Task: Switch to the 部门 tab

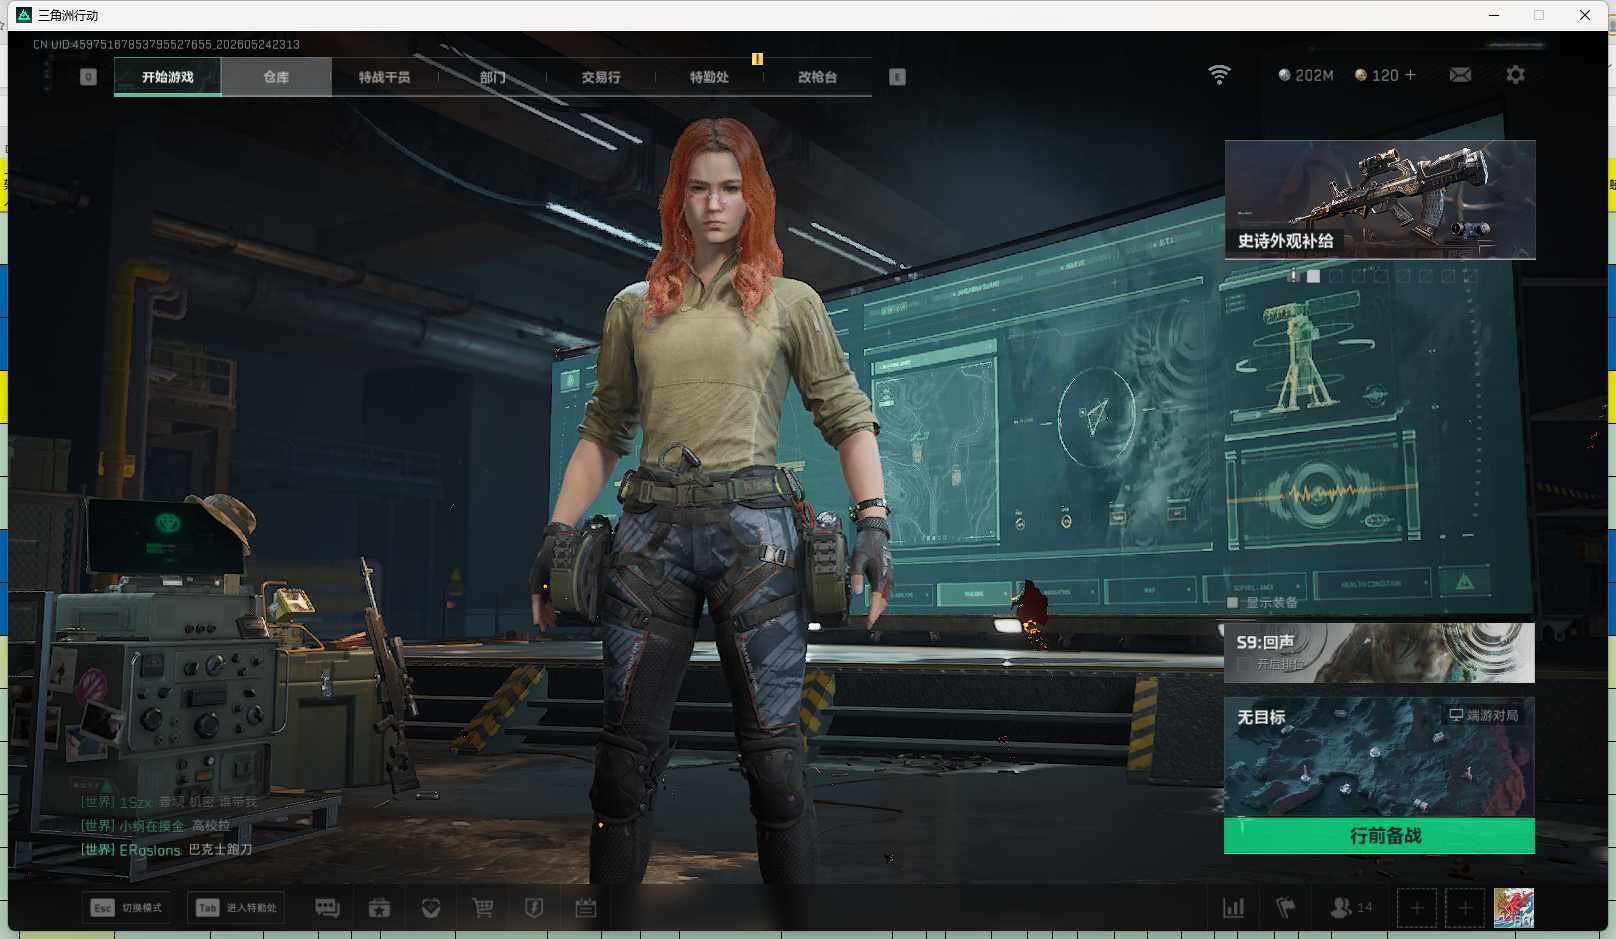Action: (x=492, y=77)
